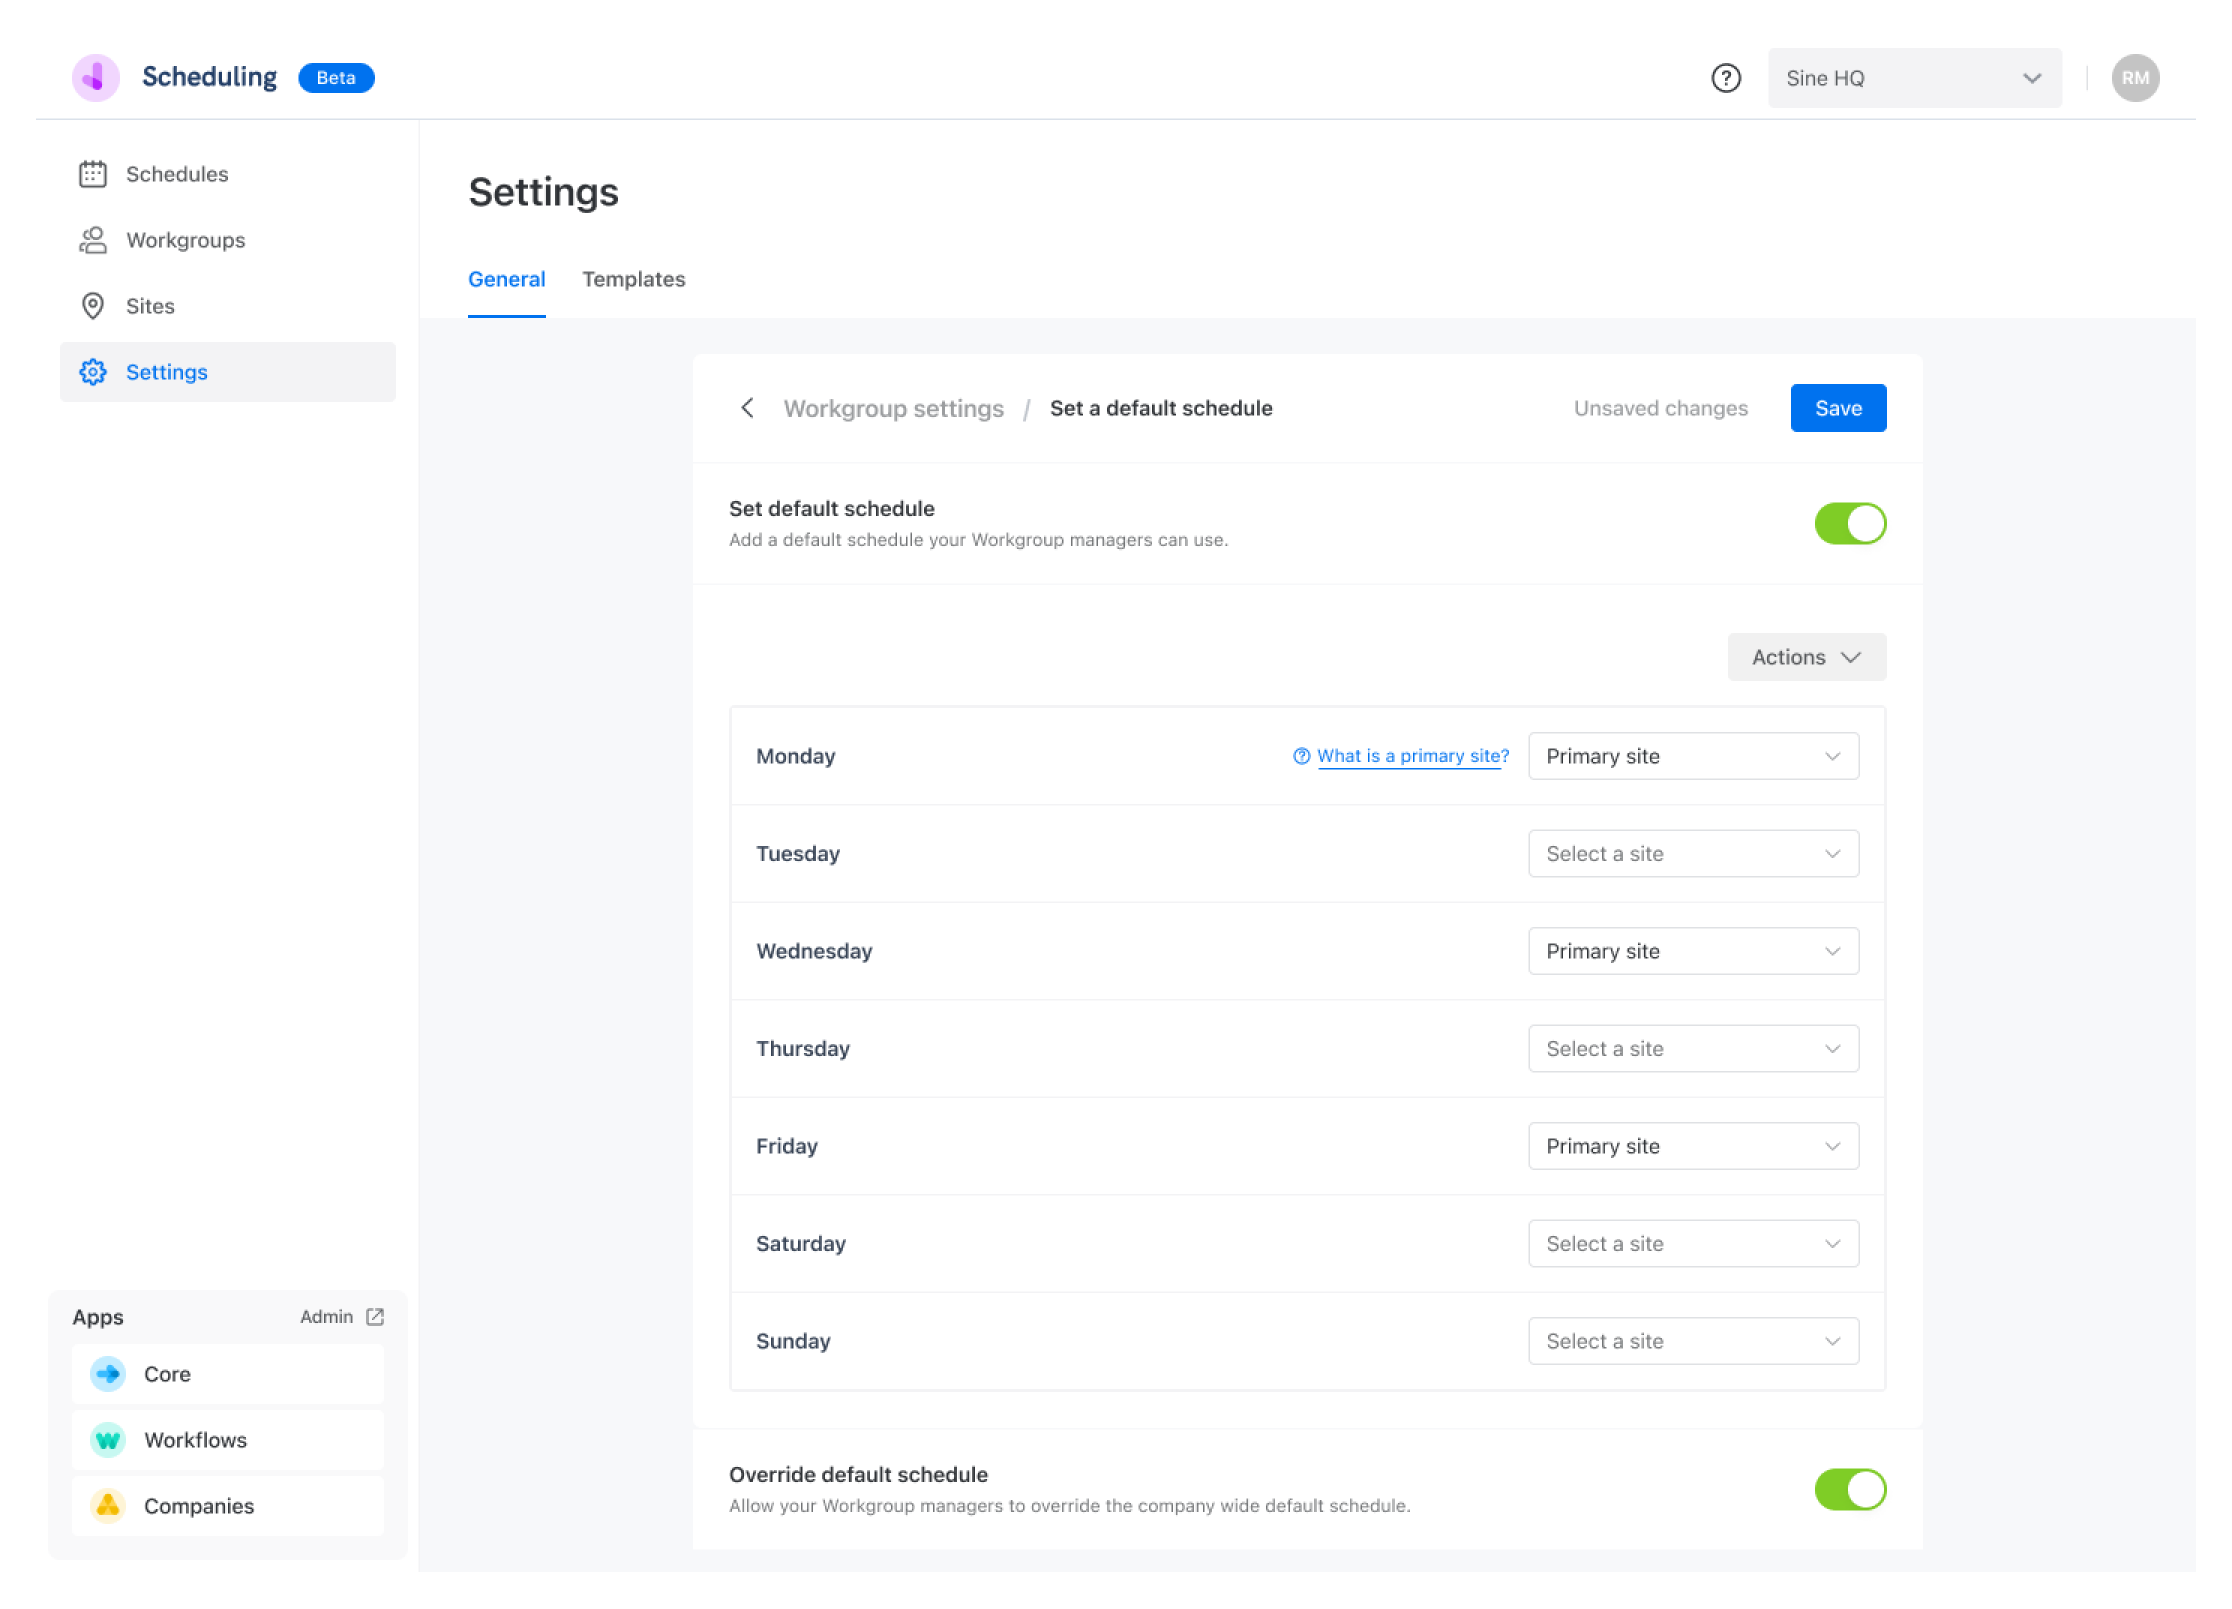Click the Tuesday row label
The image size is (2232, 1609).
(x=798, y=854)
